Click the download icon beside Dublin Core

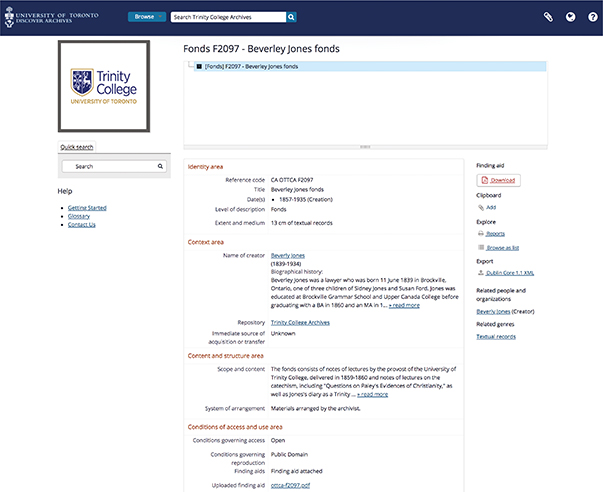(481, 273)
